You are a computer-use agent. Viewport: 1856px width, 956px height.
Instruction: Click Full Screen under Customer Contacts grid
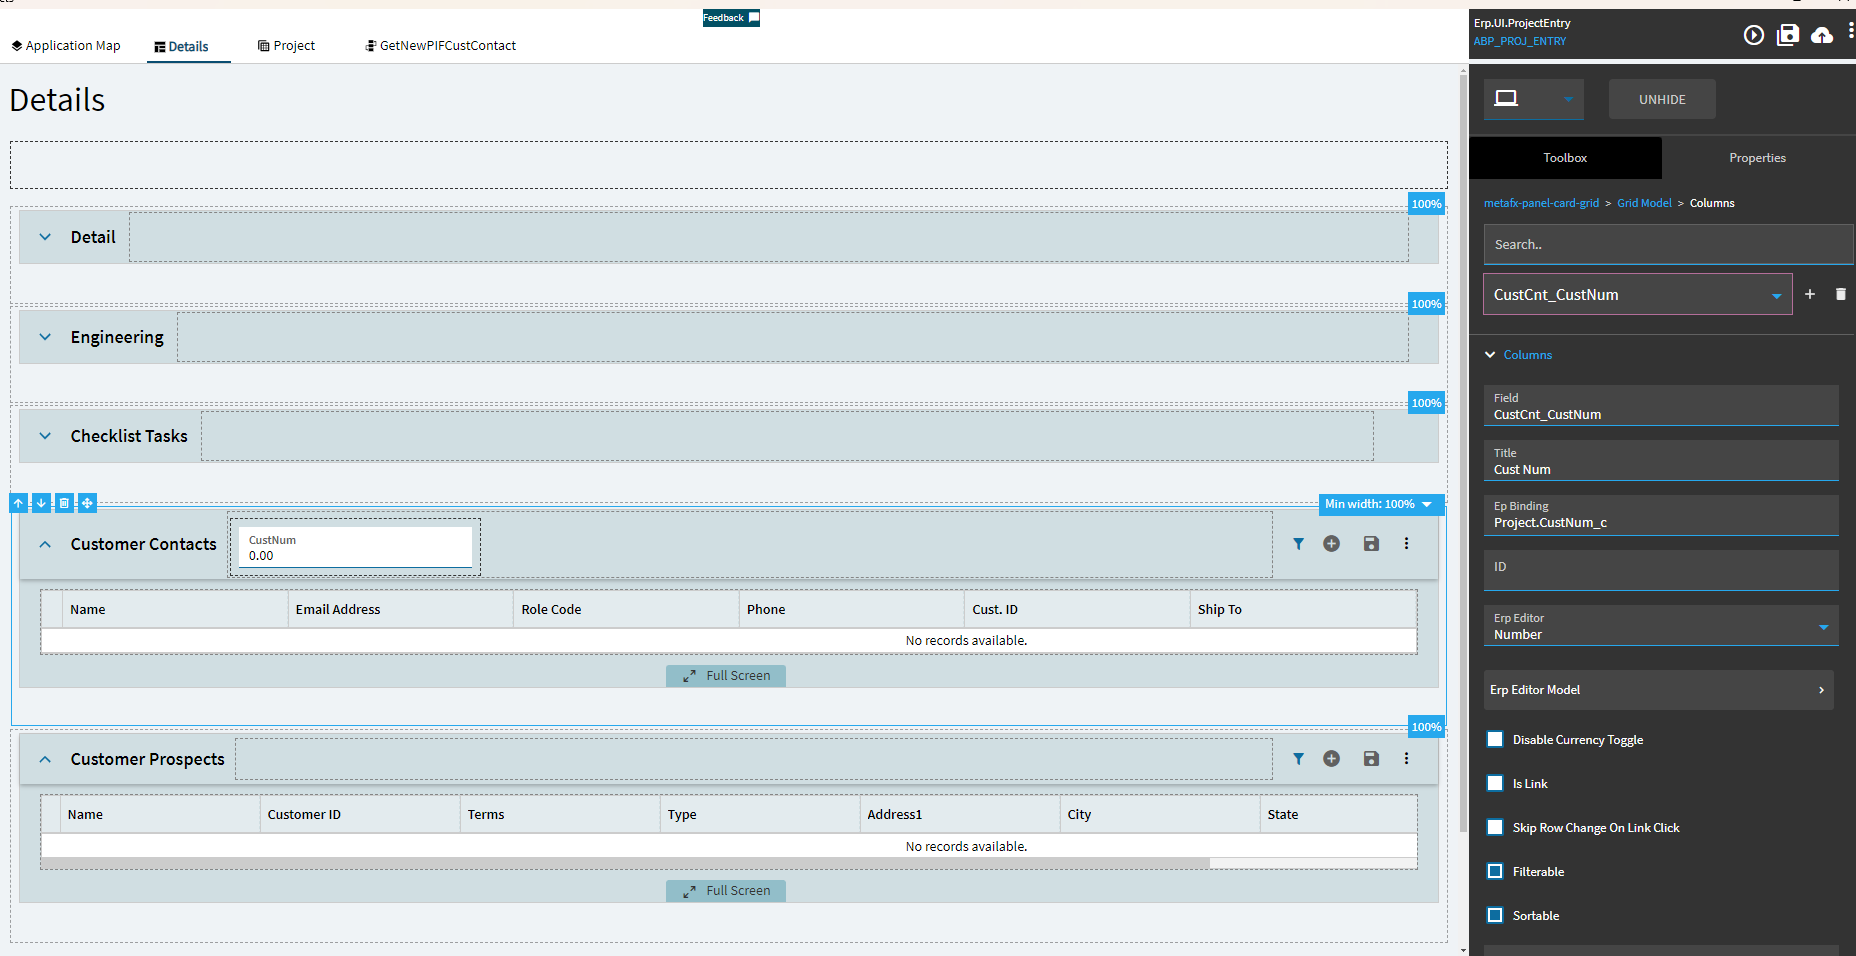[726, 676]
